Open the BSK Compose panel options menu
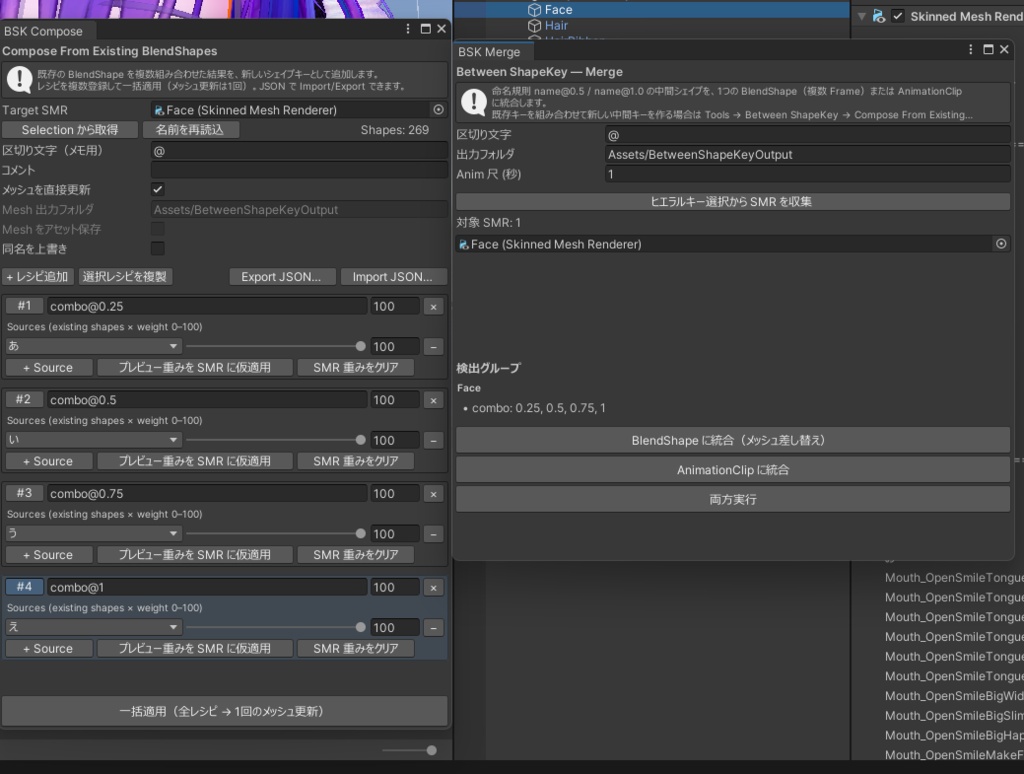 408,29
